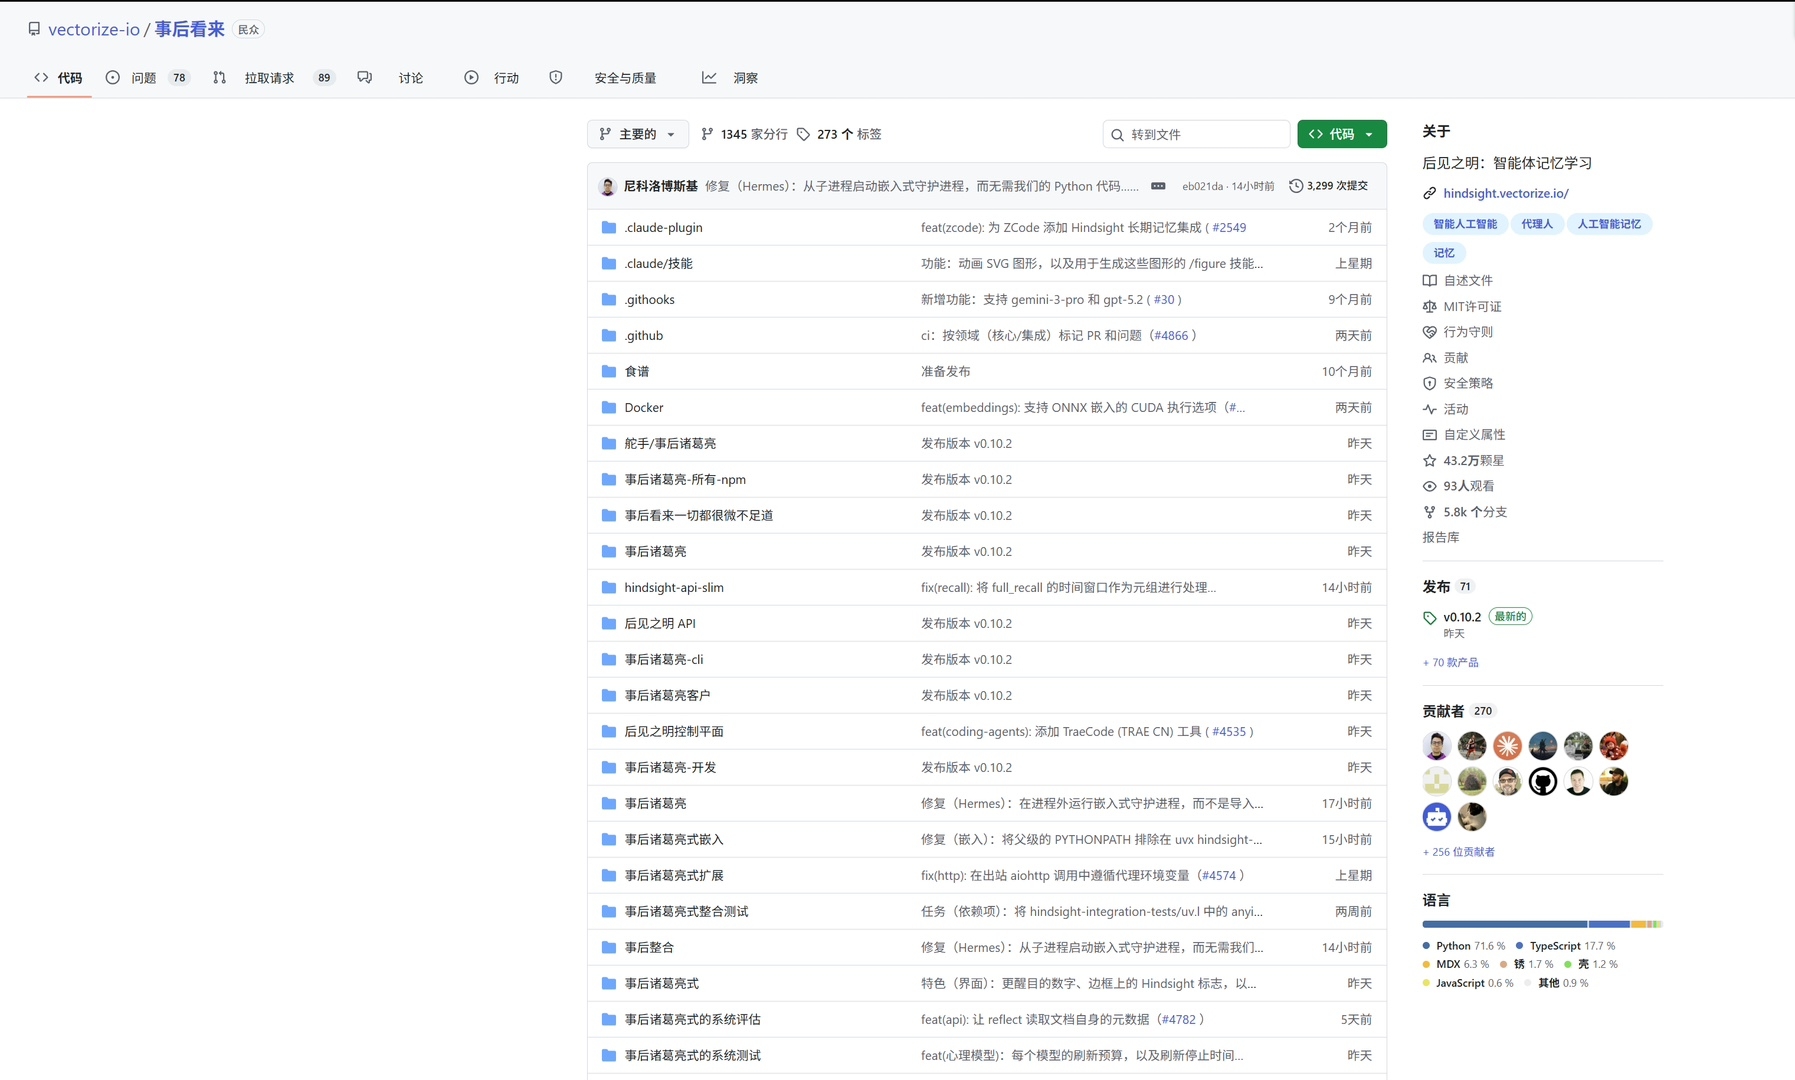Open the 3,299 次提交 commit history

(1328, 186)
